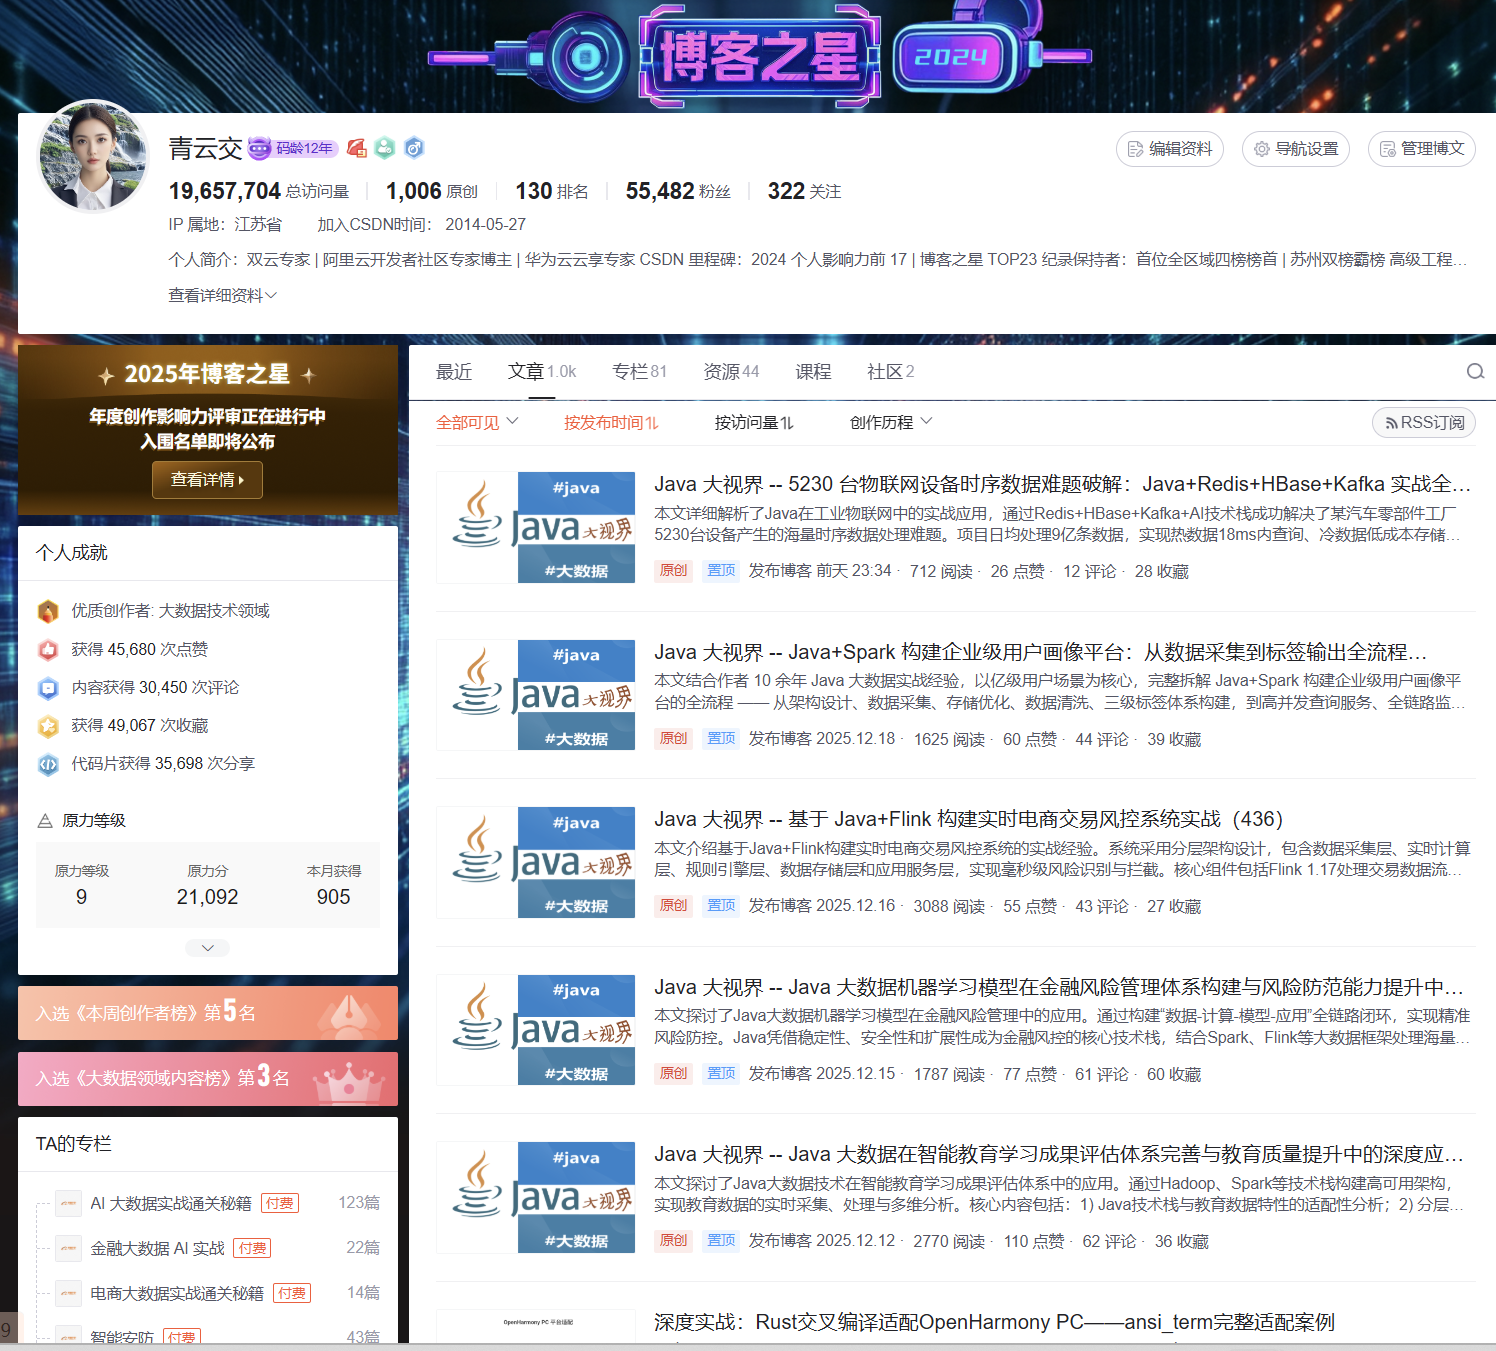
Task: Sort articles 按发布时间
Action: click(x=611, y=423)
